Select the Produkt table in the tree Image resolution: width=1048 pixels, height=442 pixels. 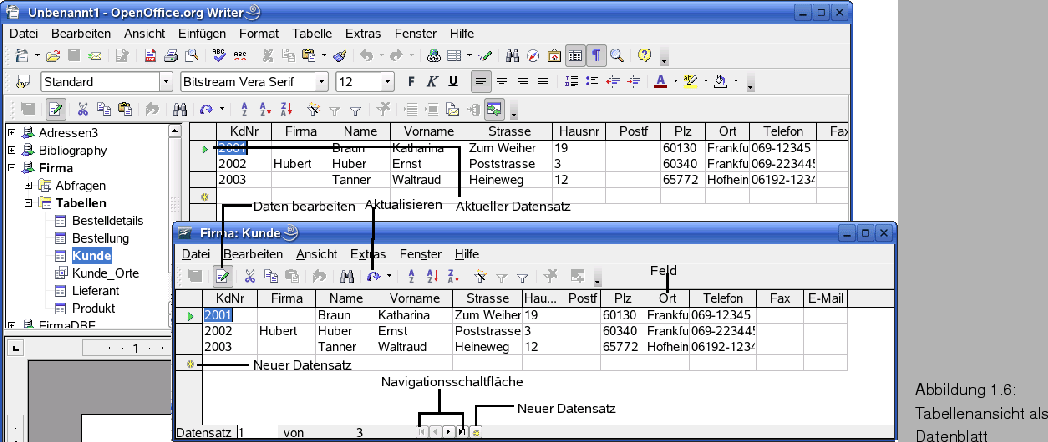pyautogui.click(x=94, y=308)
